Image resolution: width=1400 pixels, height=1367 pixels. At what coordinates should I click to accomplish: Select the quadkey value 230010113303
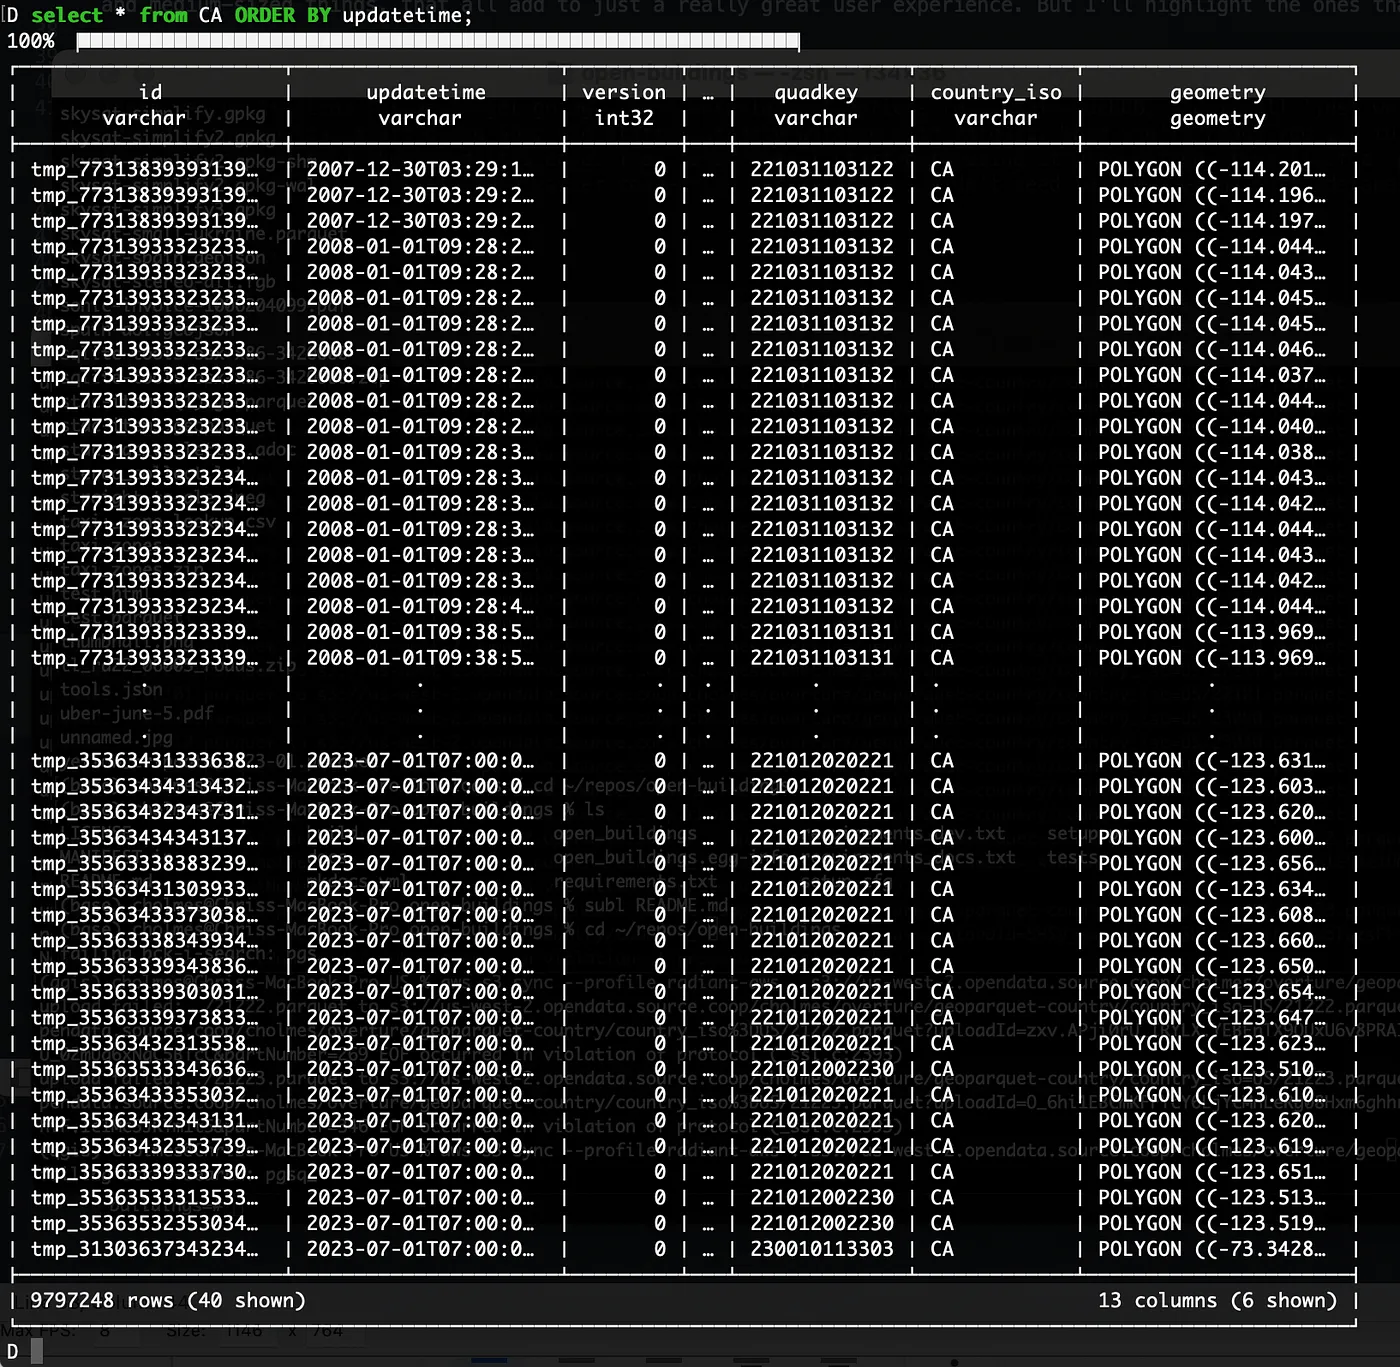tap(821, 1249)
